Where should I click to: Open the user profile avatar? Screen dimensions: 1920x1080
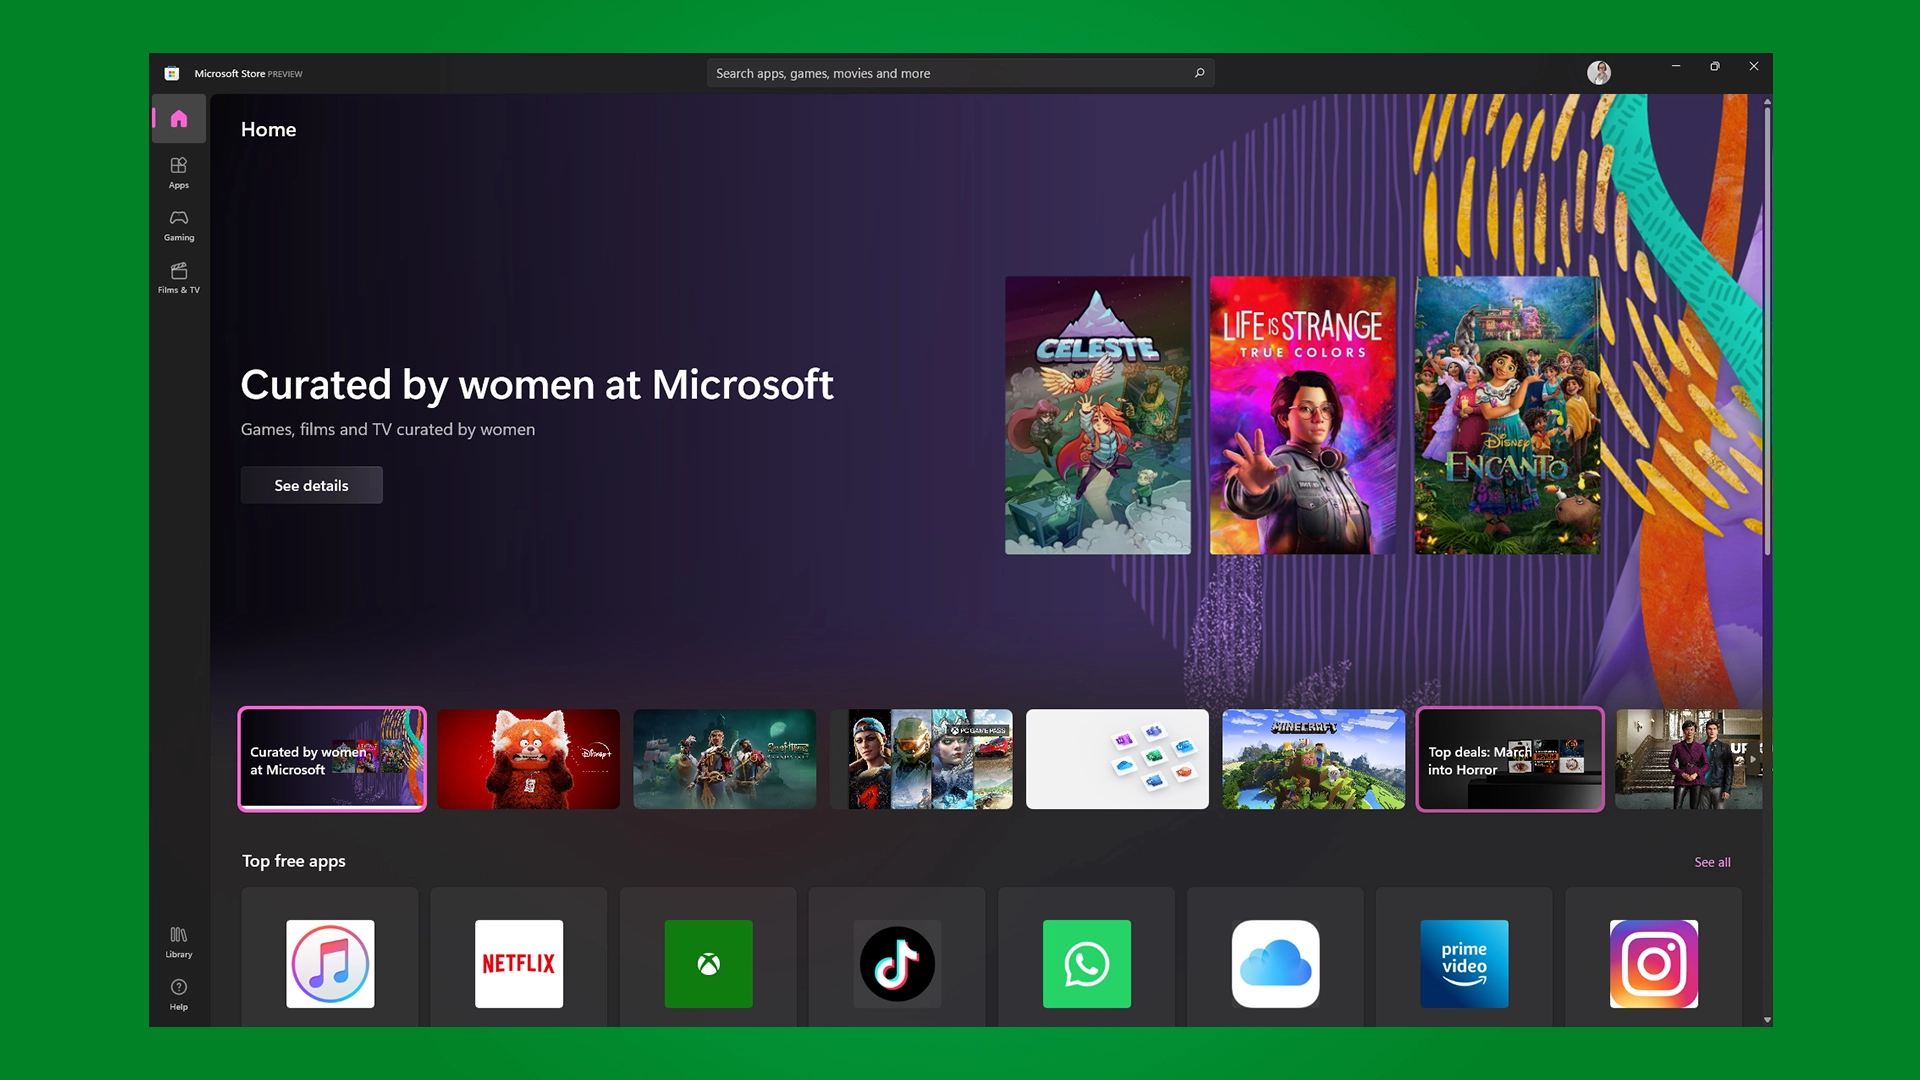pyautogui.click(x=1598, y=73)
